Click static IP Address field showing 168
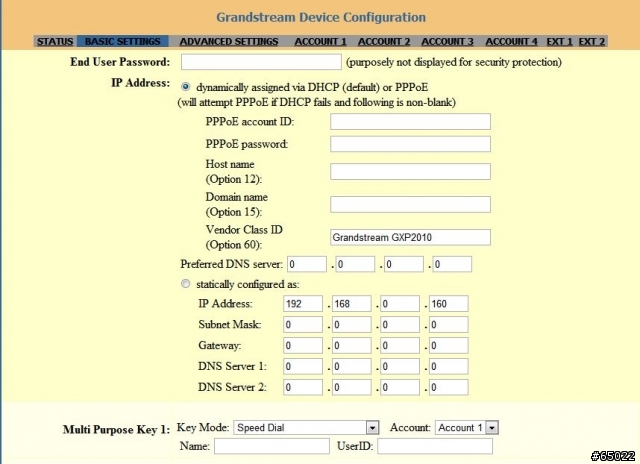The width and height of the screenshot is (640, 464). pyautogui.click(x=351, y=304)
